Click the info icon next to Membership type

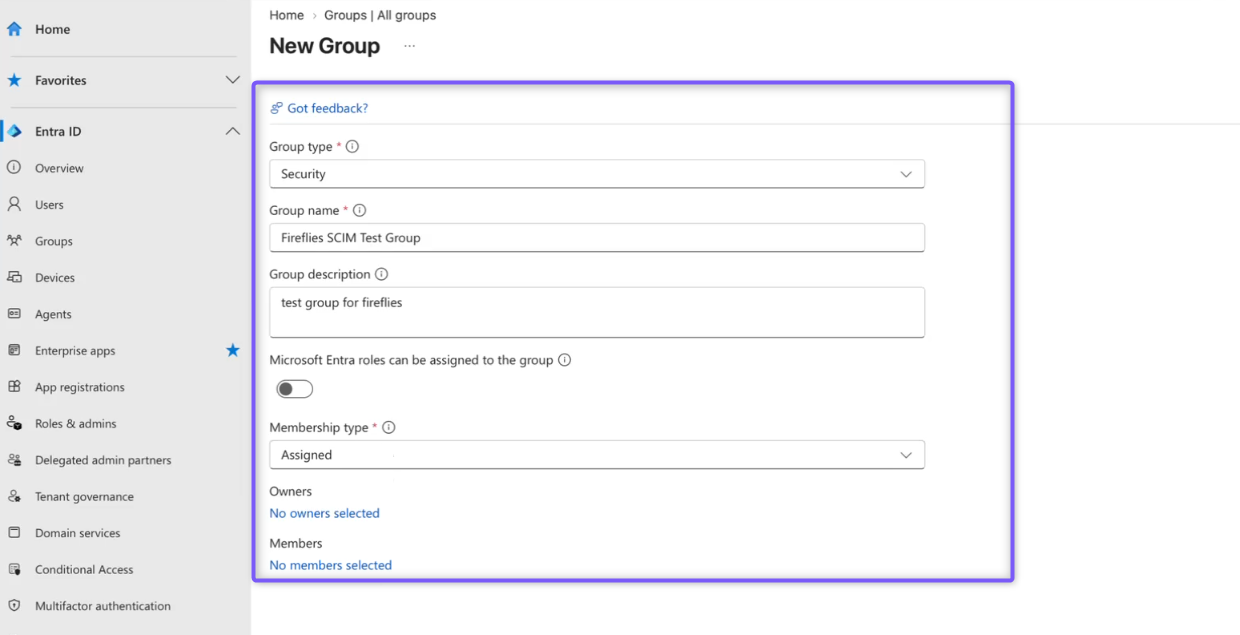[x=389, y=427]
